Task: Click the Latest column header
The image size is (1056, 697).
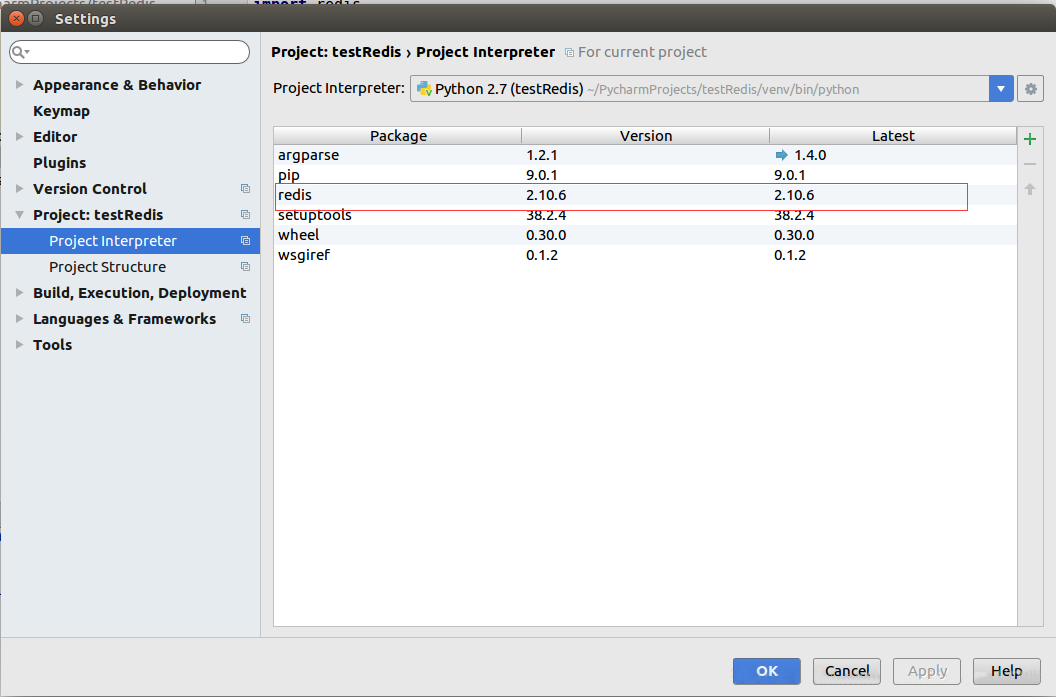Action: pos(893,135)
